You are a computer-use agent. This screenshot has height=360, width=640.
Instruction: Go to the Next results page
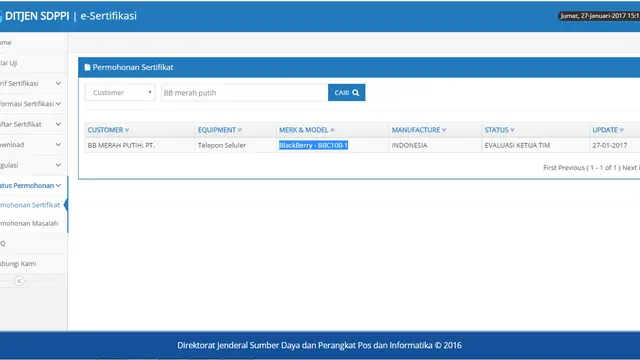tap(629, 168)
